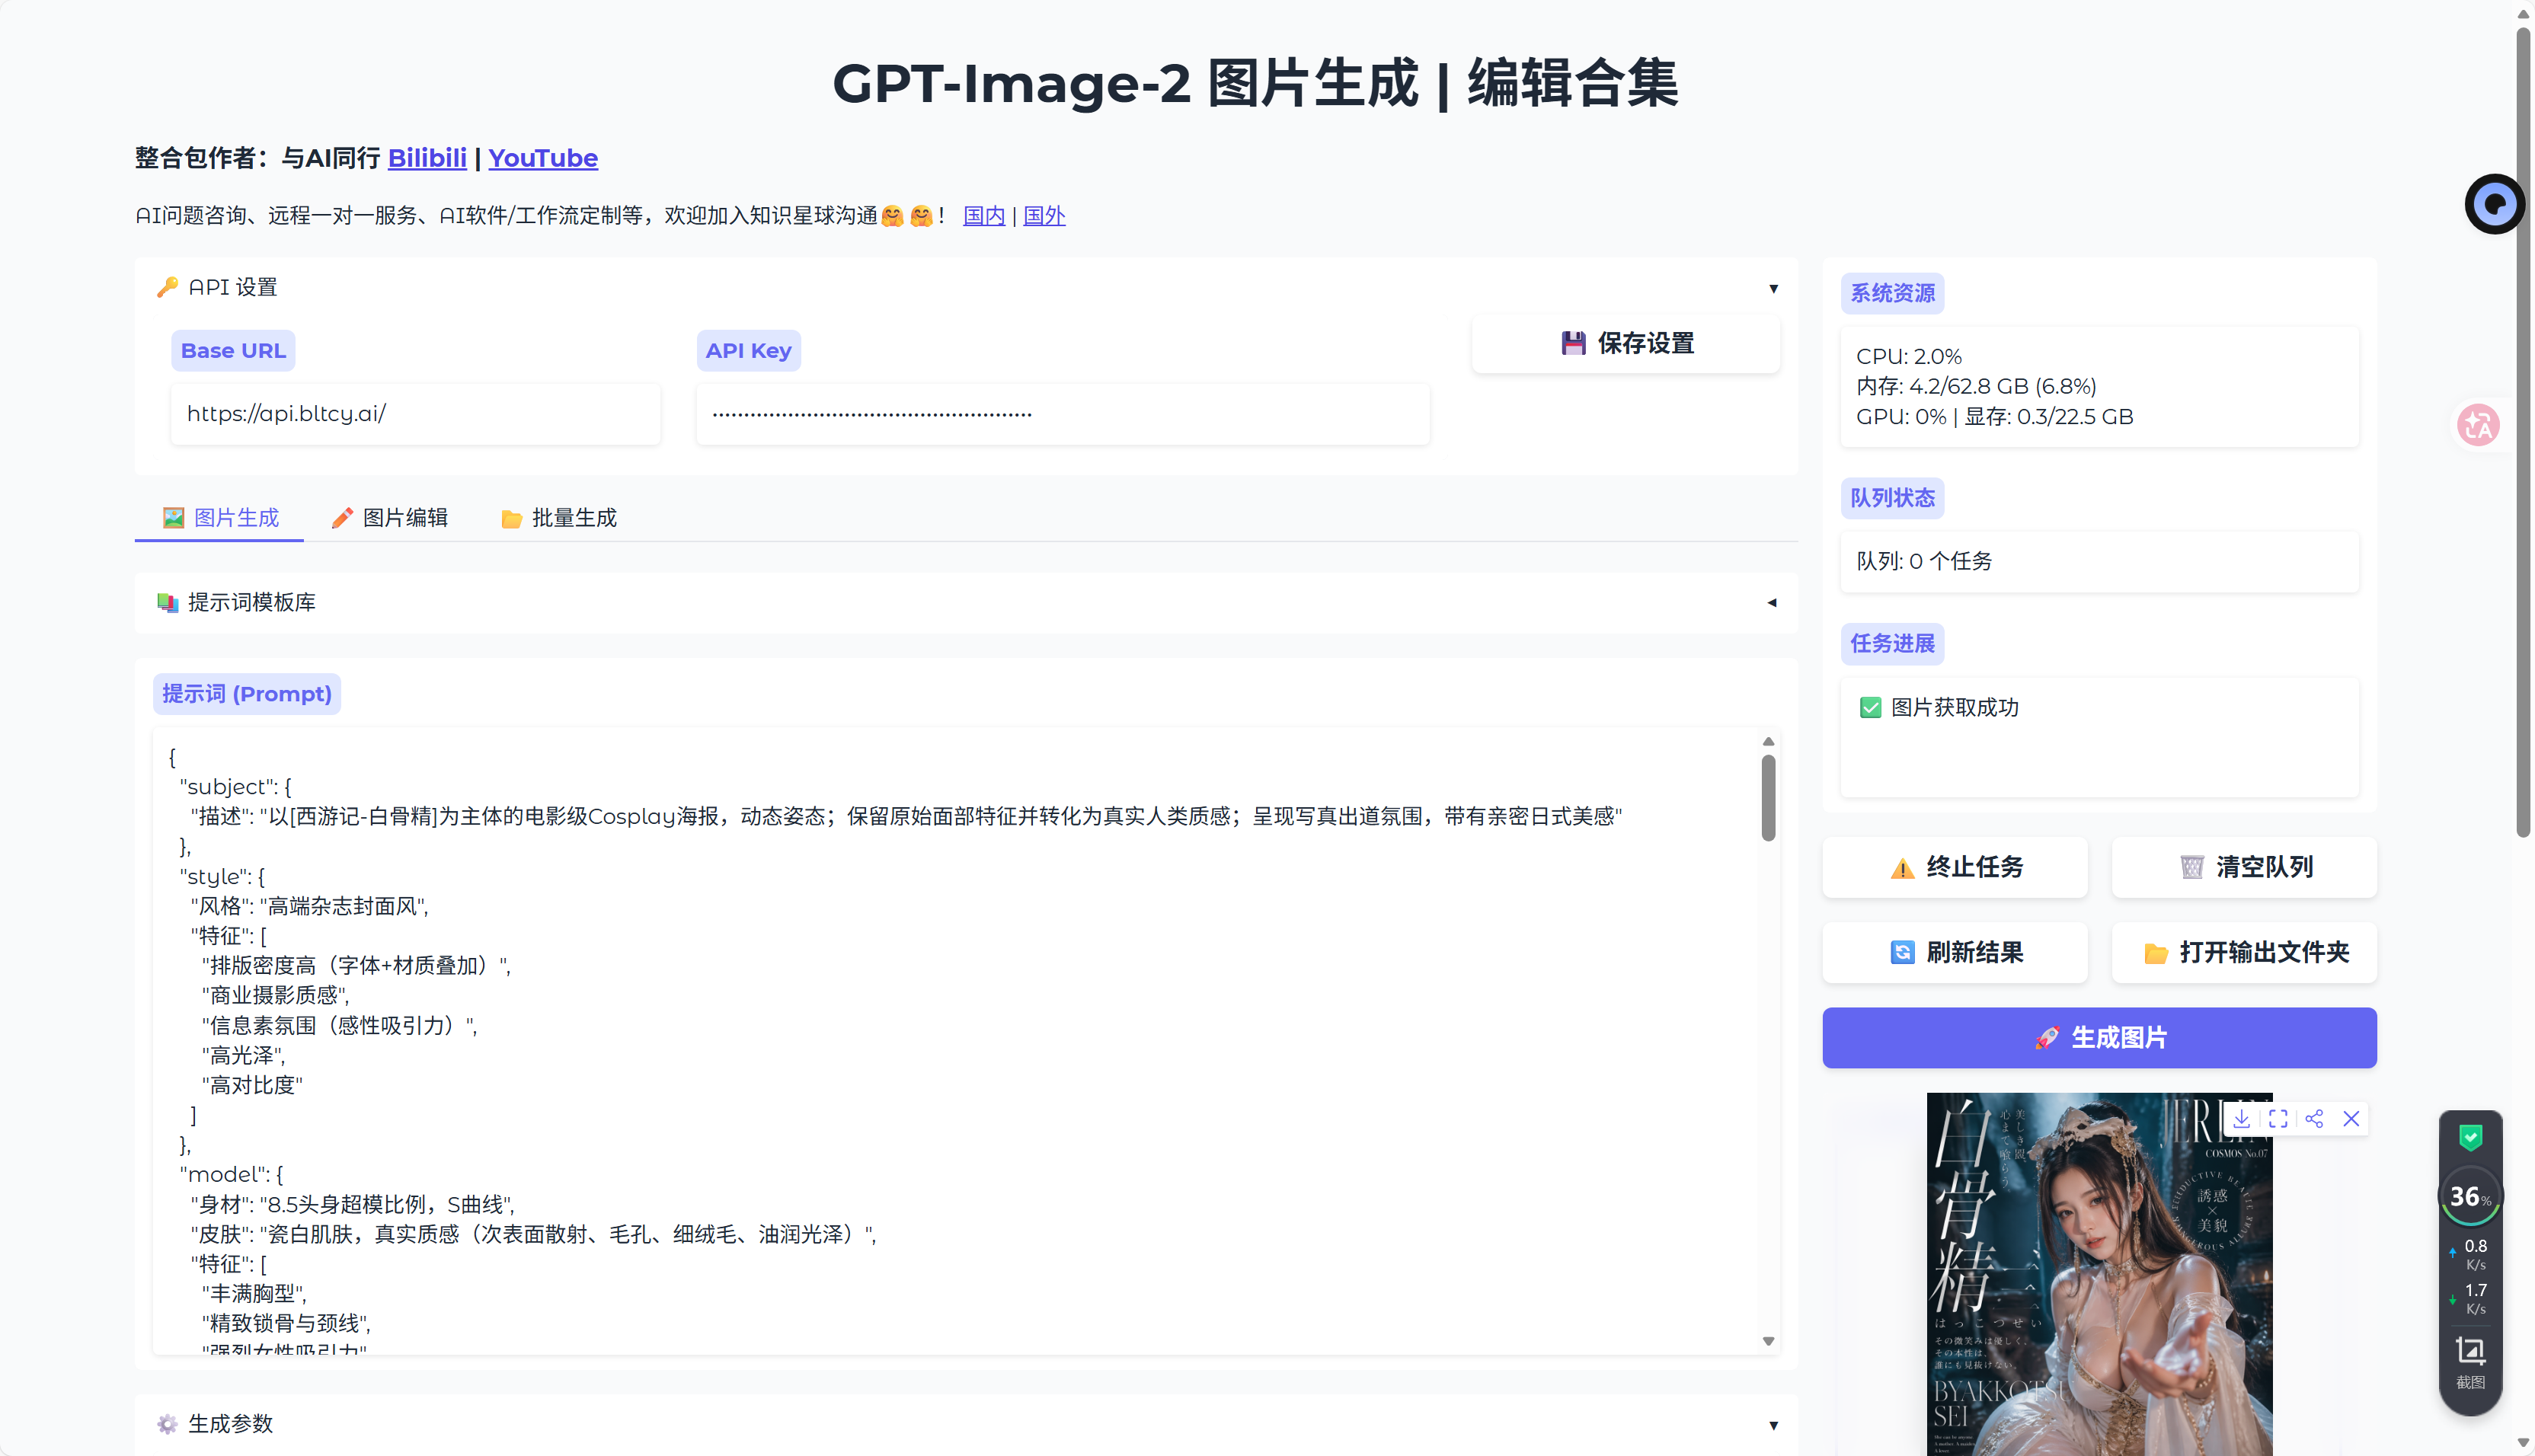This screenshot has height=1456, width=2535.
Task: Click 打开输出文件夹 button
Action: (2244, 952)
